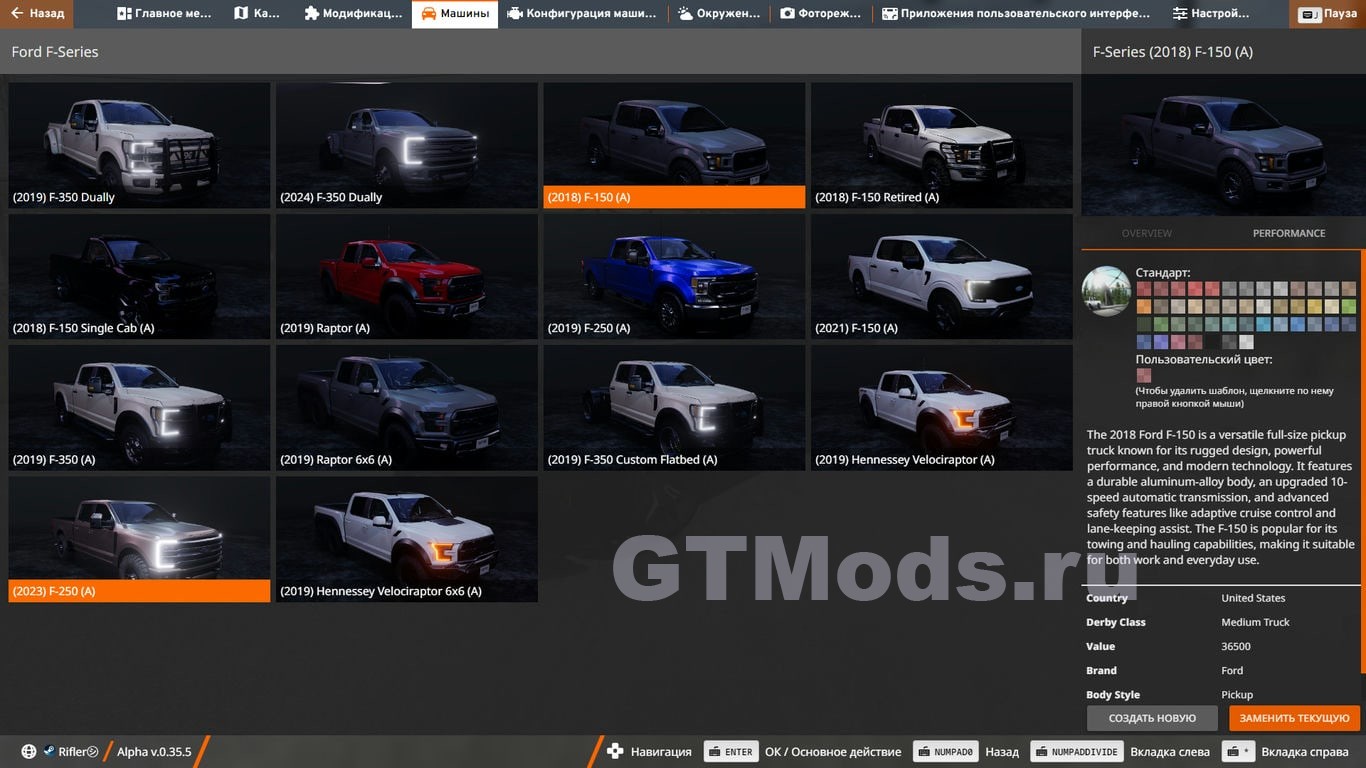Click the ЗАМЕНИТЬ ТЕКУЩУЮ button

(x=1295, y=718)
